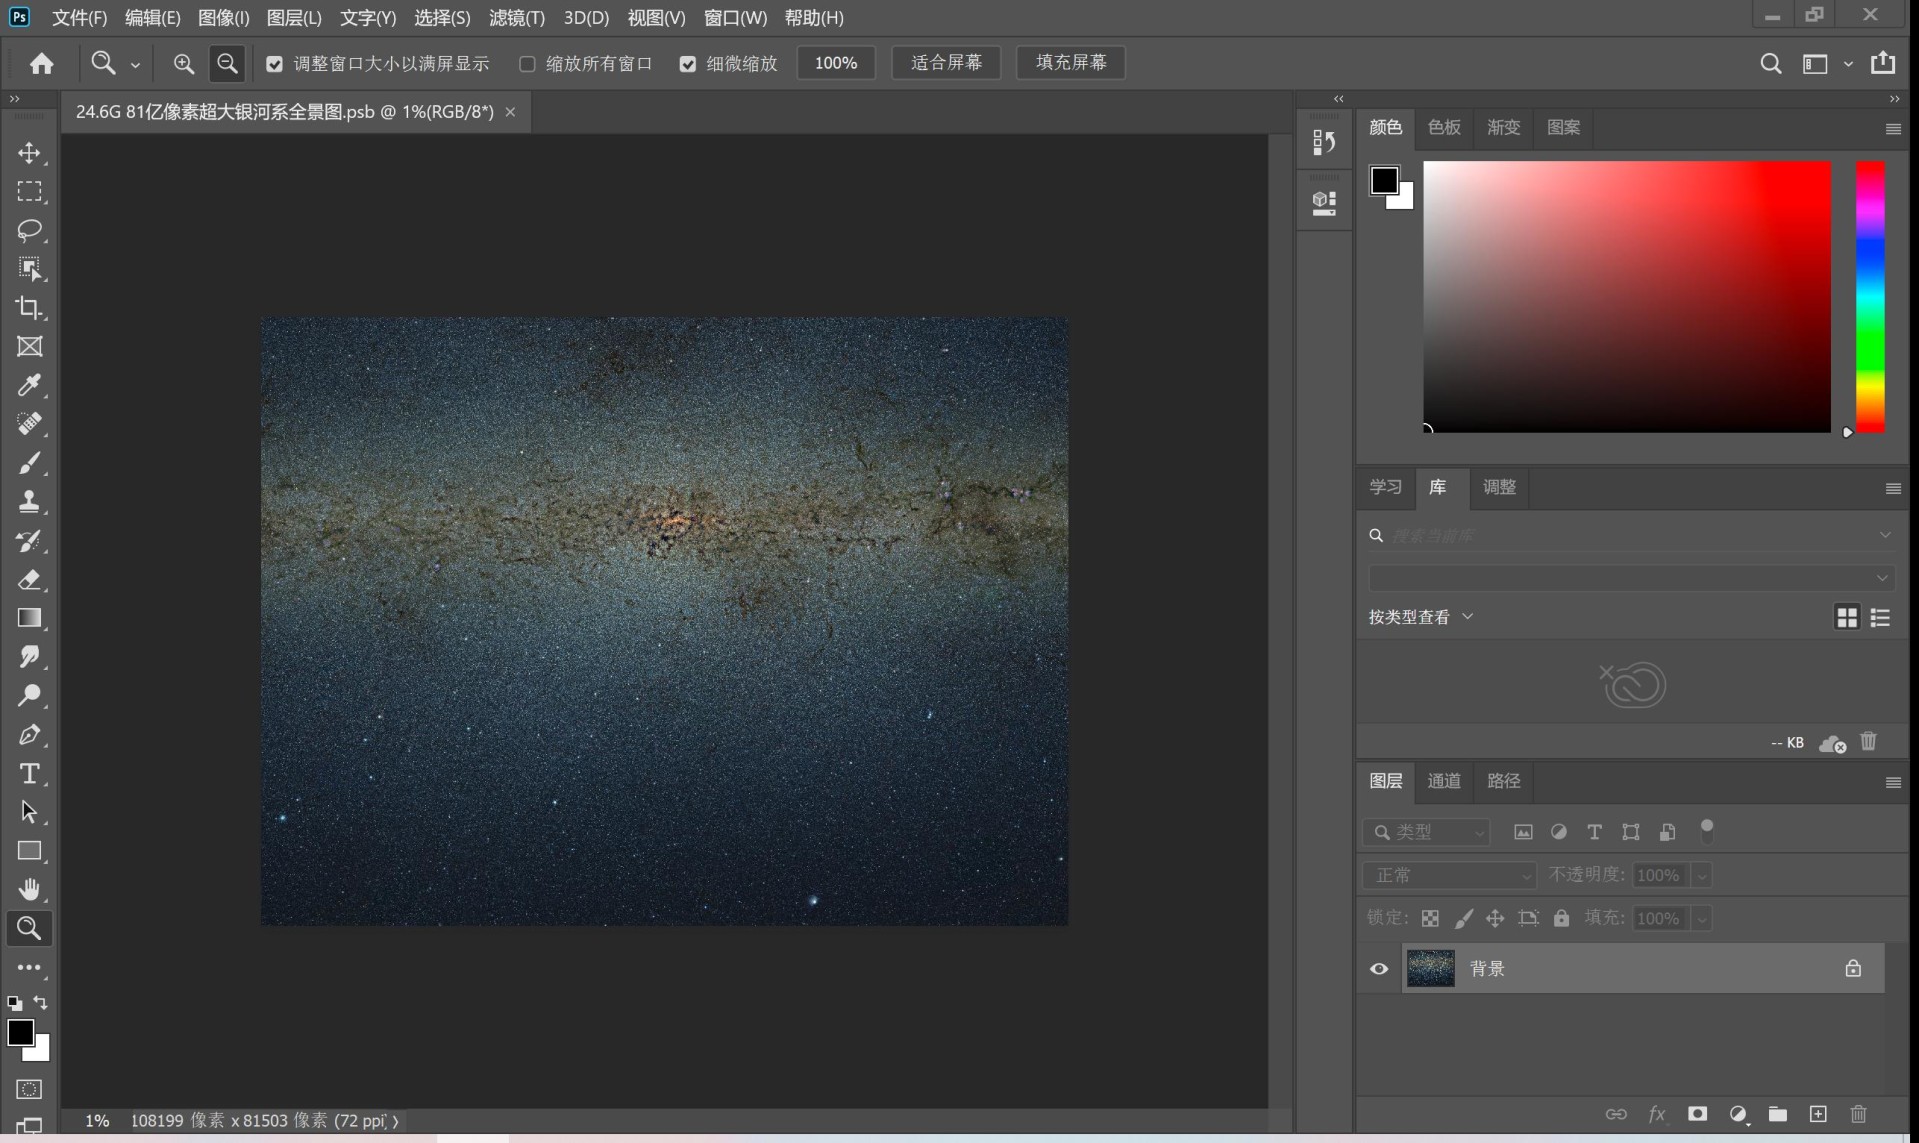Image resolution: width=1919 pixels, height=1143 pixels.
Task: Activate the Horizontal Type tool
Action: pyautogui.click(x=29, y=773)
